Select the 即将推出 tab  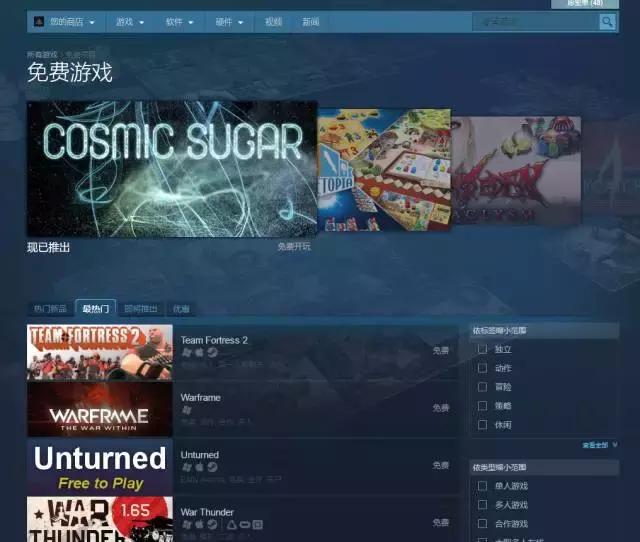coord(141,309)
